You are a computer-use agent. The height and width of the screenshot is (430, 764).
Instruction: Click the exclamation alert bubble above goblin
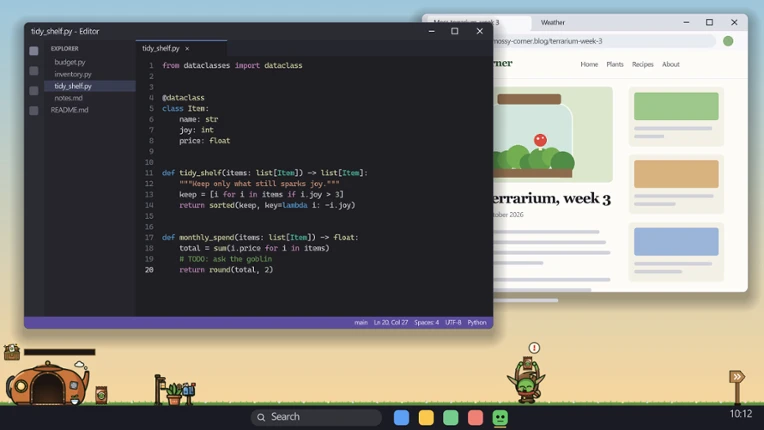534,348
